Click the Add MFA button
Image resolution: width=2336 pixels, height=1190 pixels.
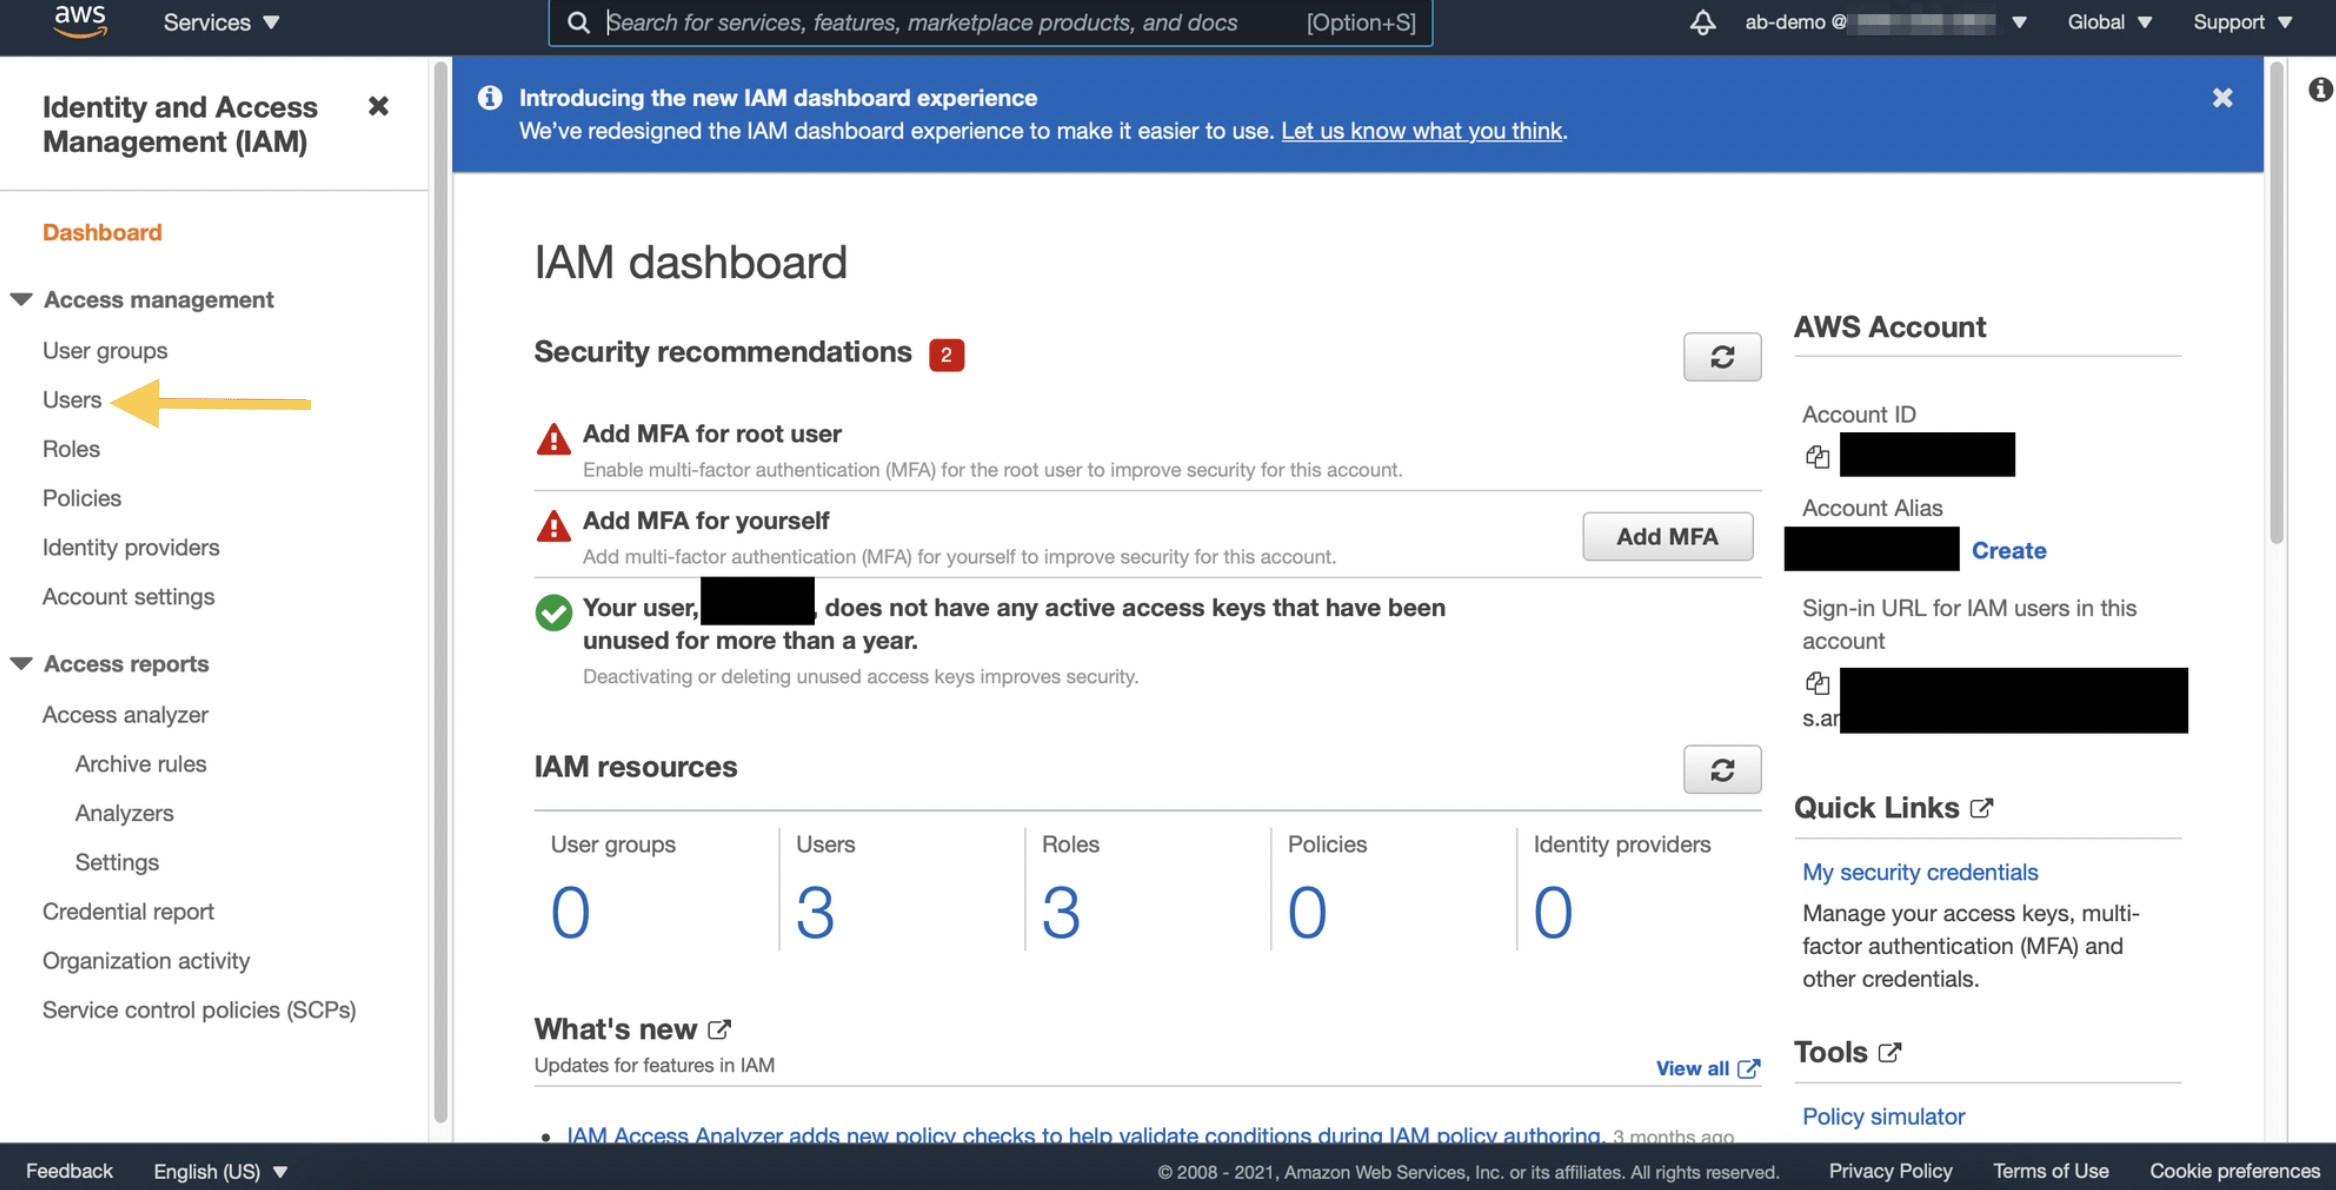[x=1667, y=537]
